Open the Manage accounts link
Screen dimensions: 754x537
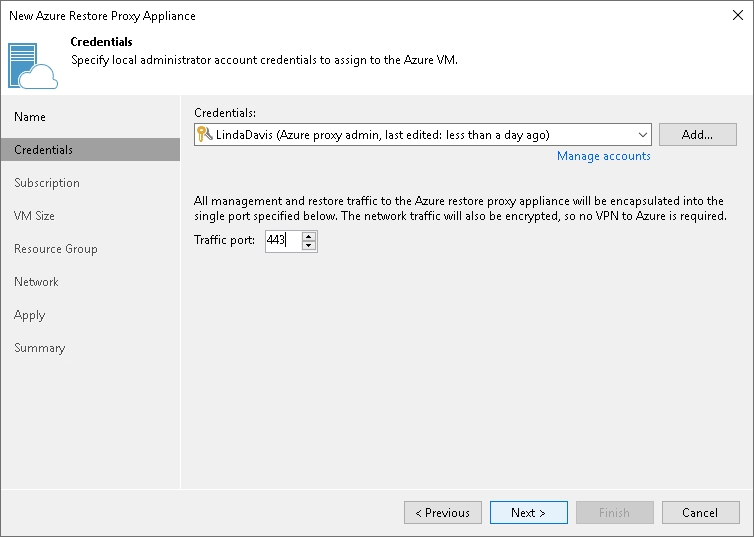(x=603, y=156)
